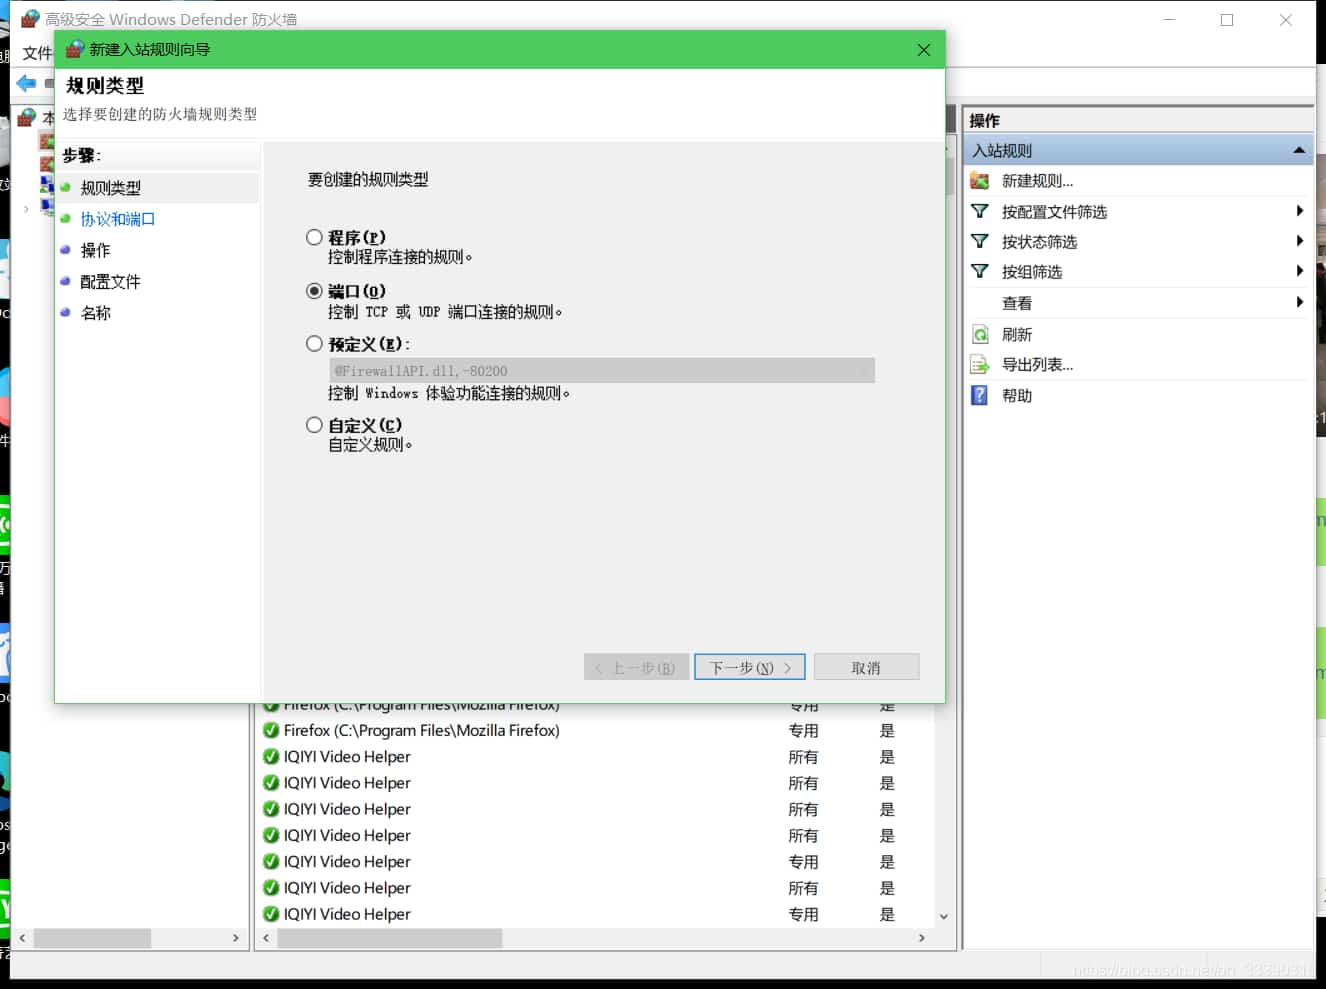Select the 自定义 rule type radio button
1326x989 pixels.
click(314, 424)
